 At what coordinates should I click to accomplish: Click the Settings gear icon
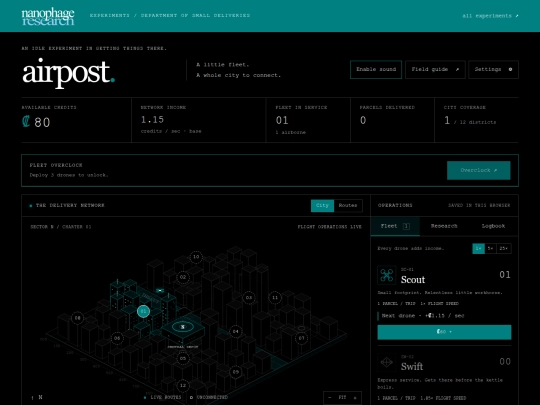pos(510,69)
